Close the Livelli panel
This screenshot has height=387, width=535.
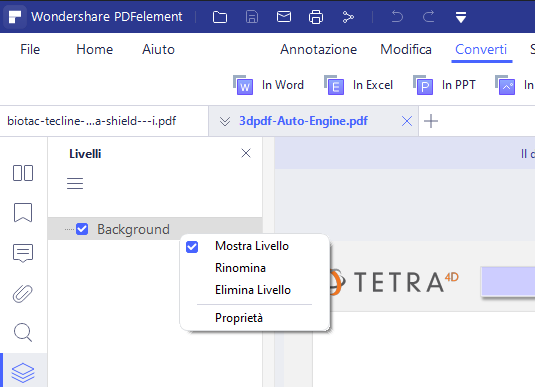246,153
